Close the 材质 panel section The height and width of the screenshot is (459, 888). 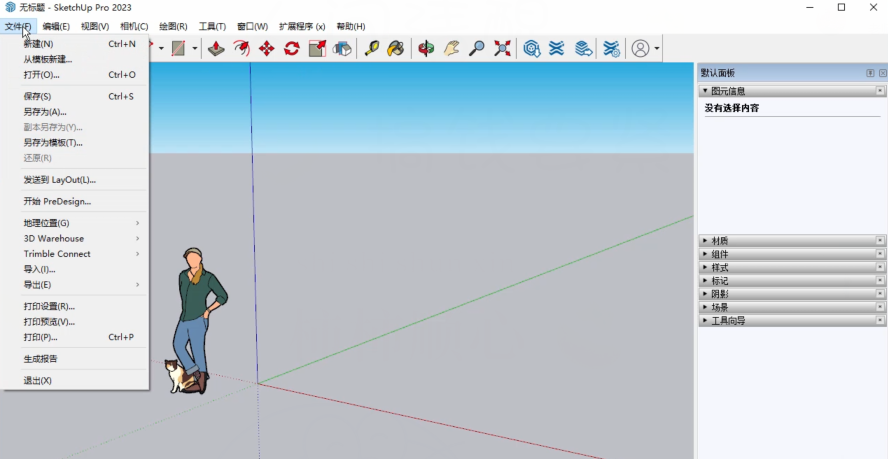point(880,241)
